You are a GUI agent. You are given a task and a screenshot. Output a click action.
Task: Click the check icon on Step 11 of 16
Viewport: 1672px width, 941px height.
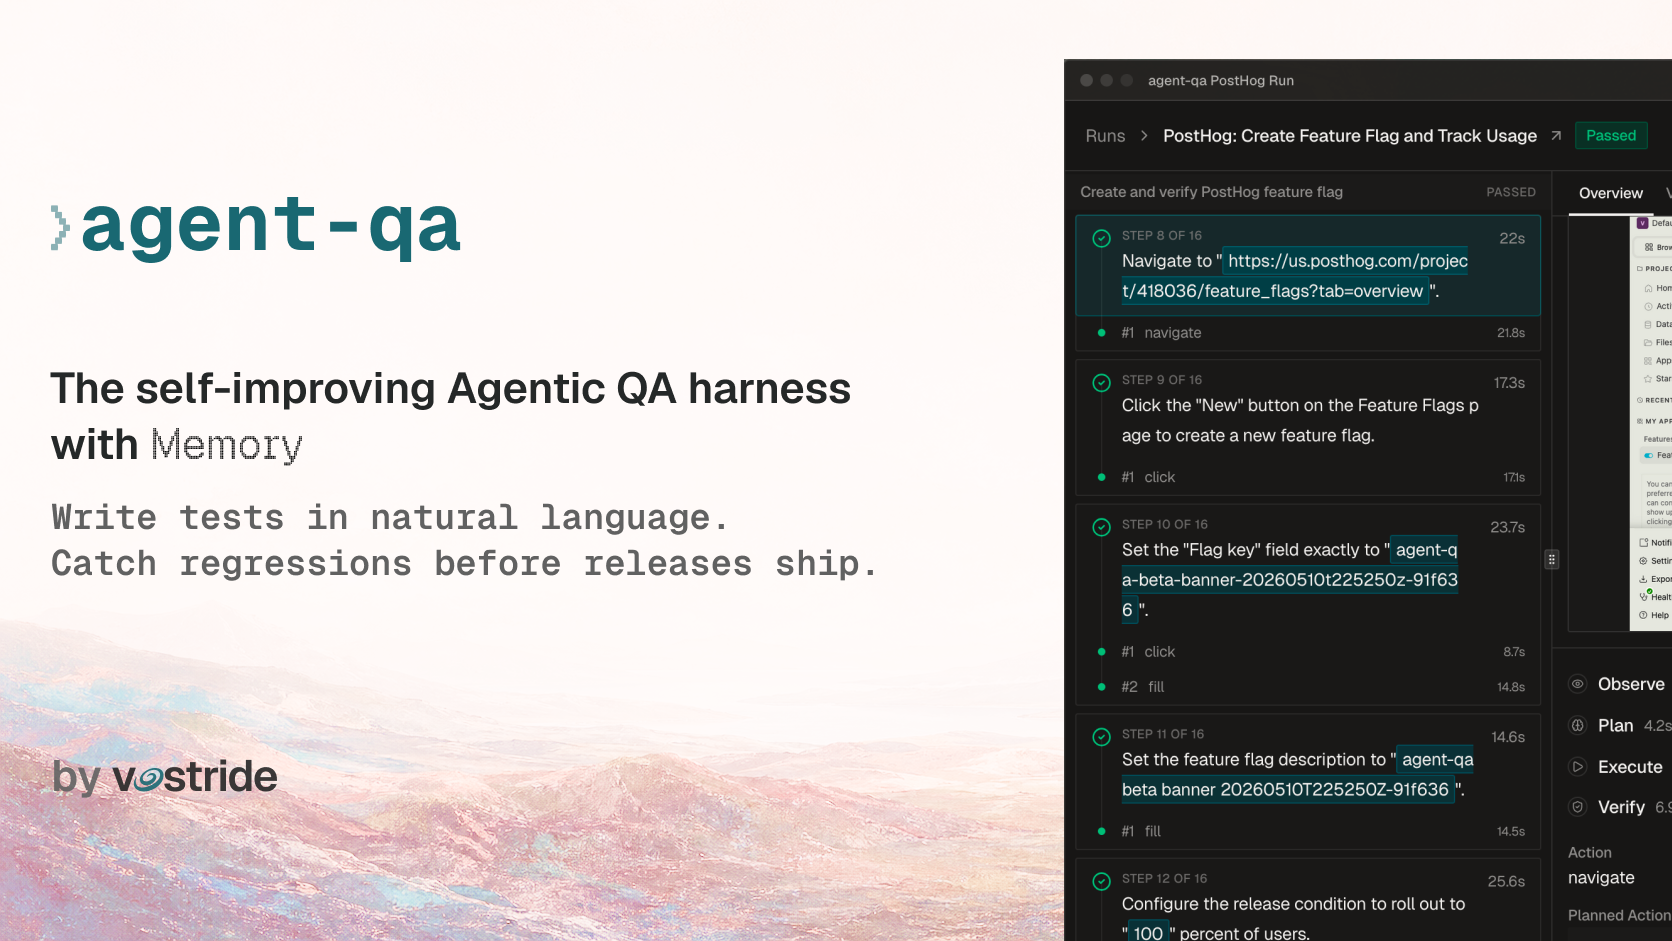1101,737
